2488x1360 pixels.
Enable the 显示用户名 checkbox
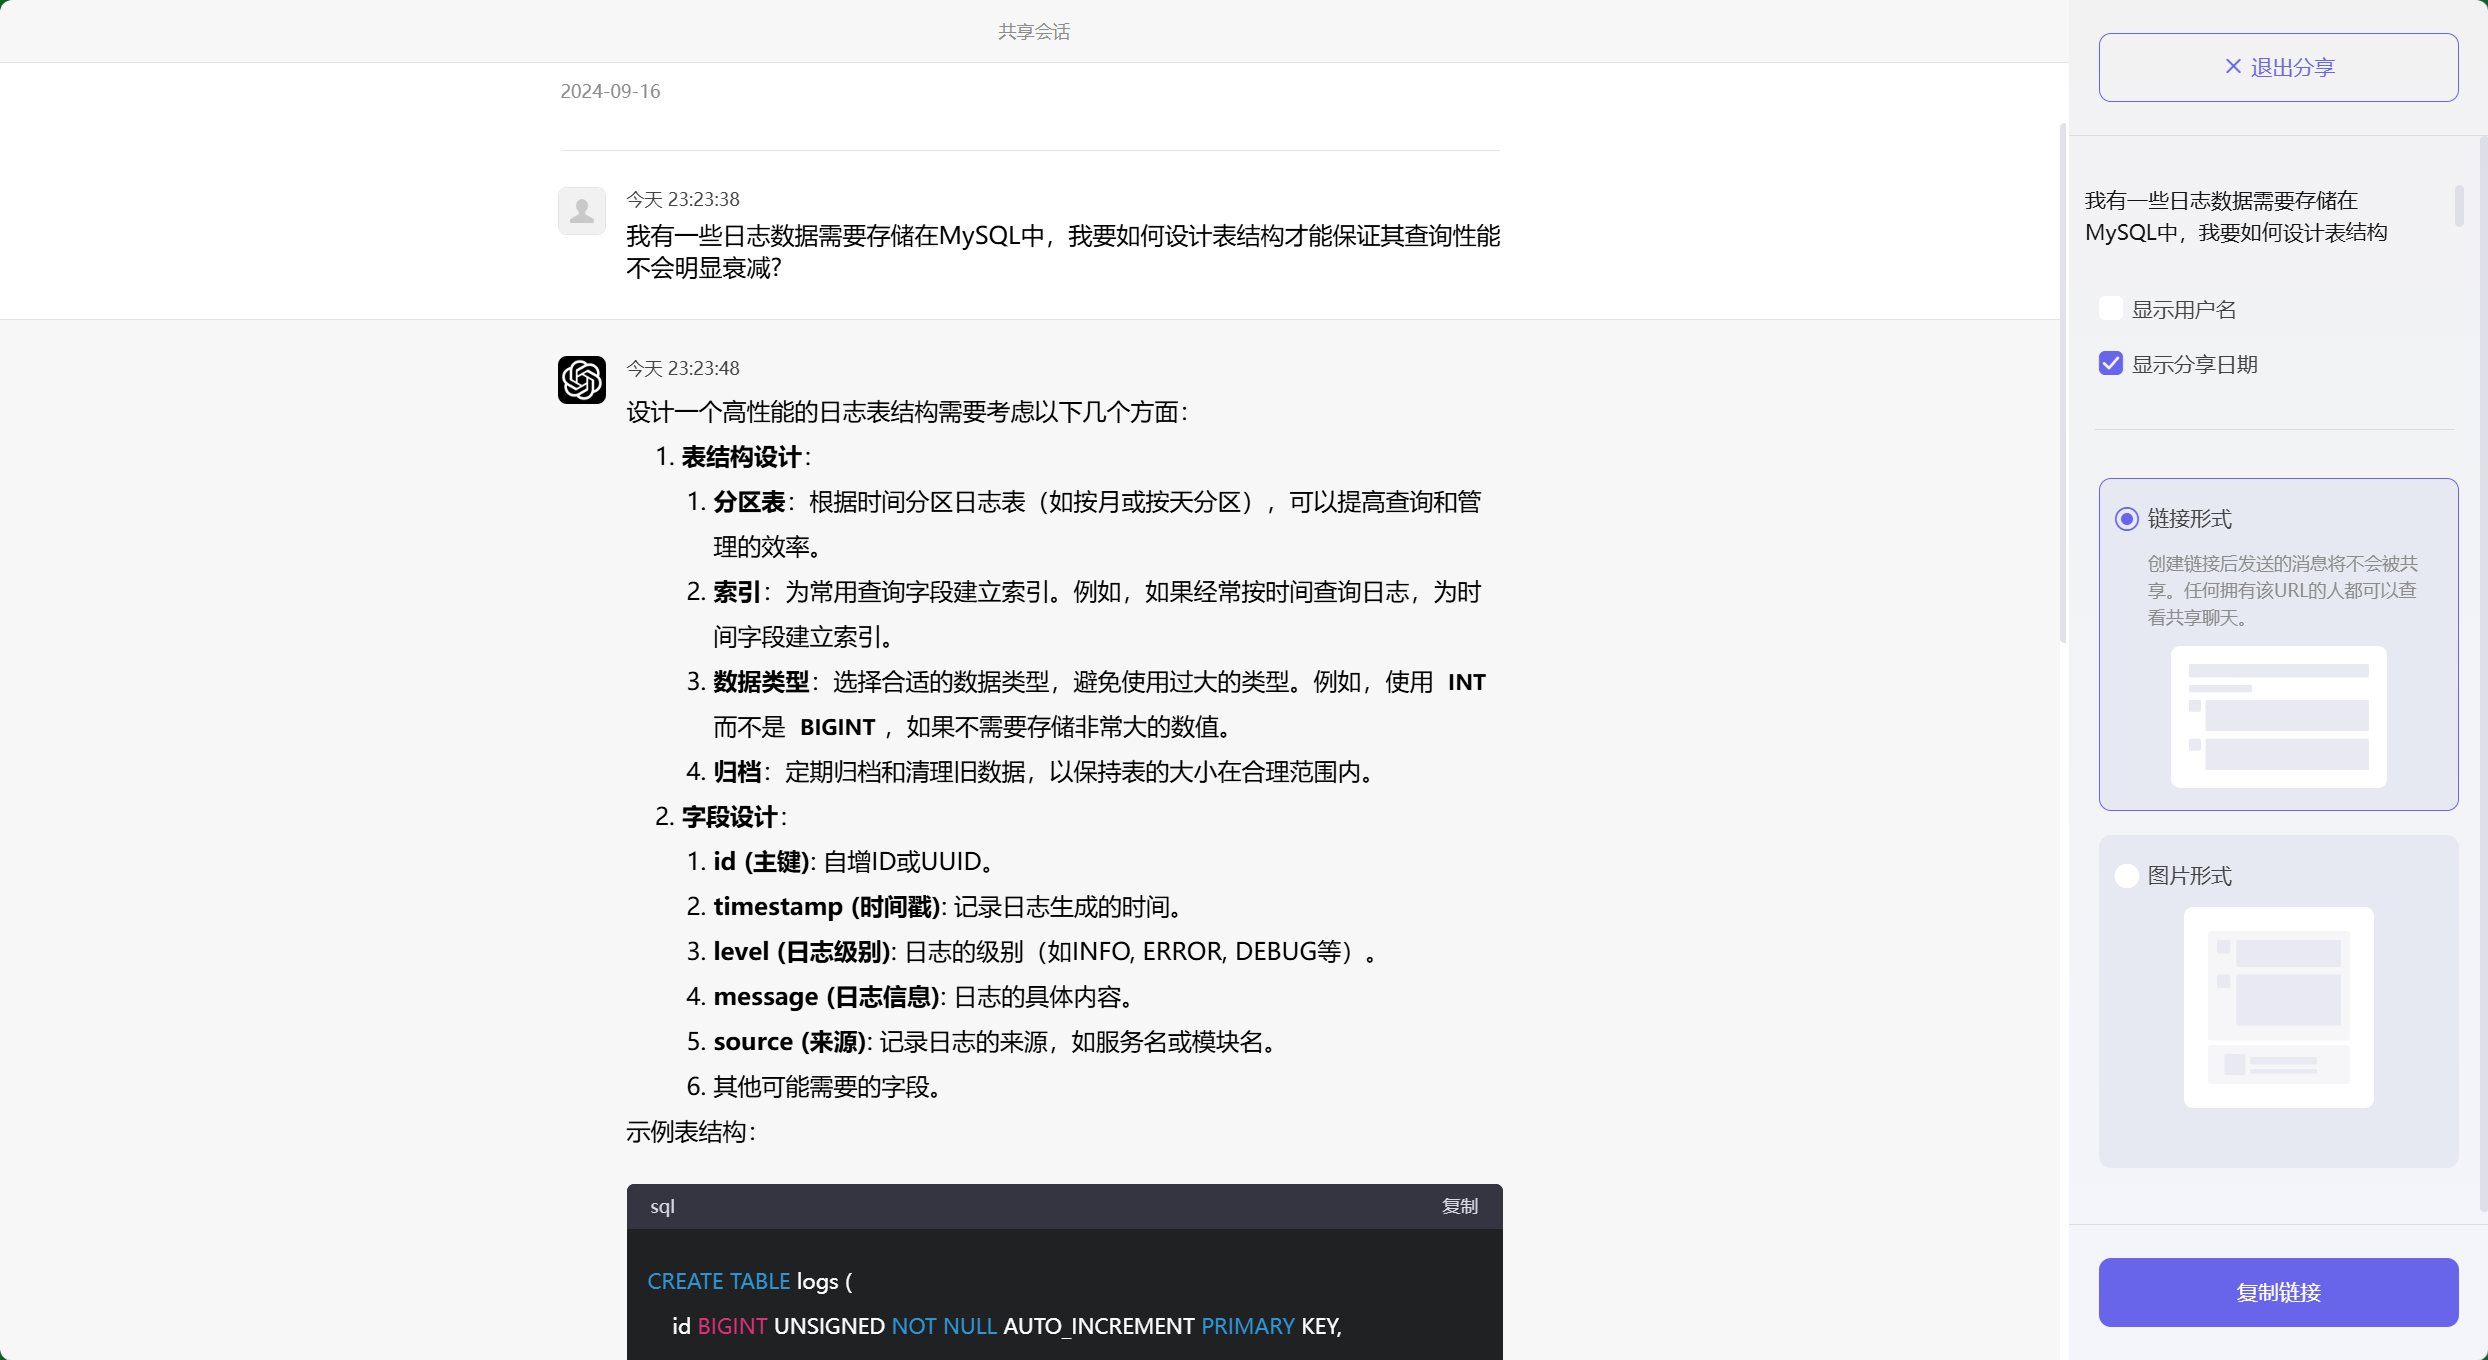[x=2110, y=308]
